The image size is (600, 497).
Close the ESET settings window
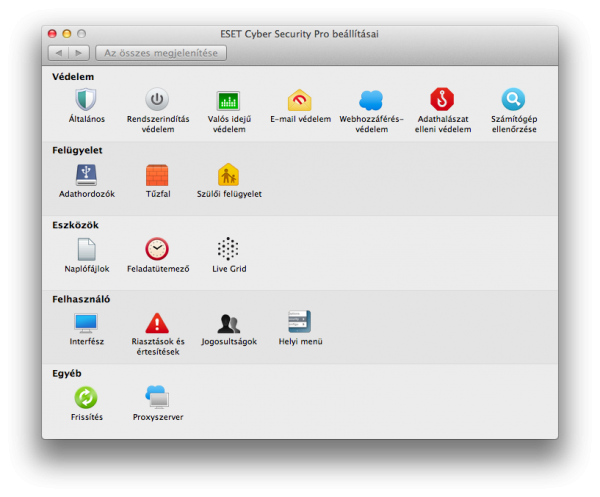tap(52, 34)
